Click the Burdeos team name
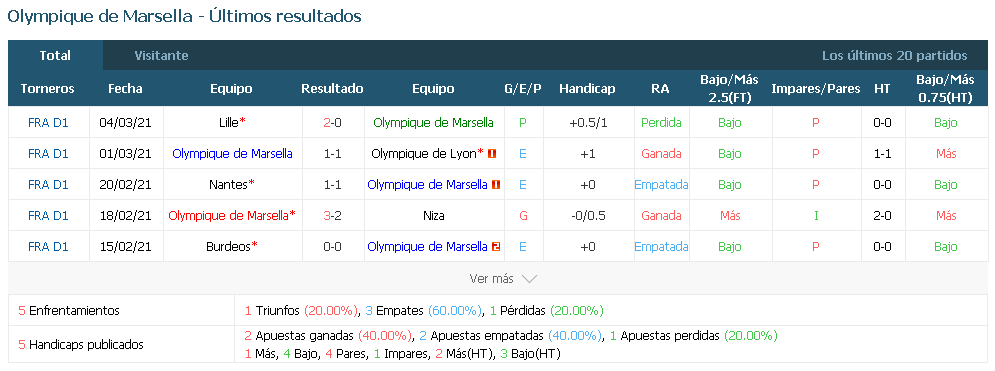Viewport: 995px width, 371px height. point(228,247)
